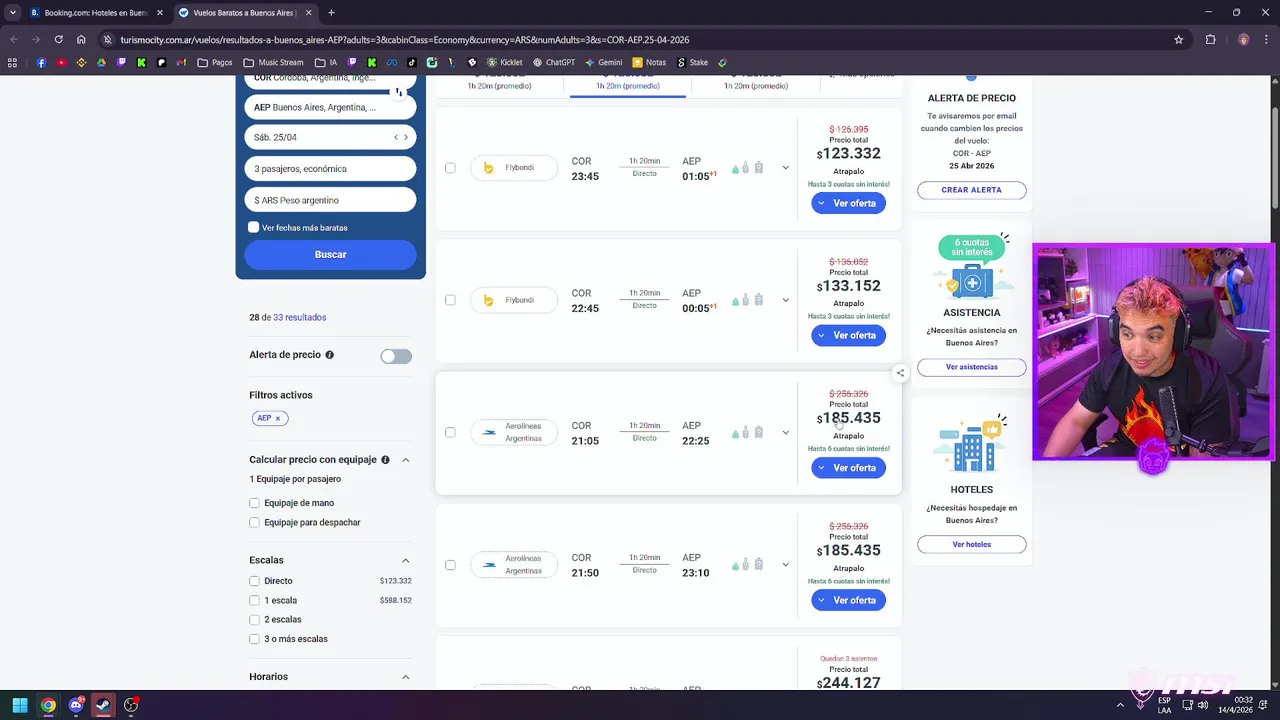Open the Notas bookmark
The width and height of the screenshot is (1280, 720).
coord(649,62)
